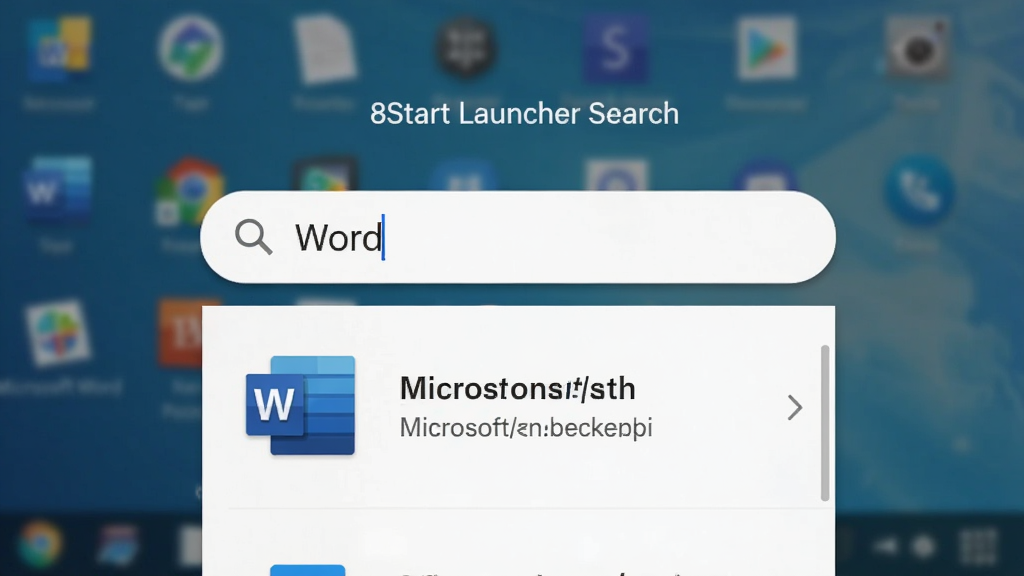Open the camera app desktop icon
The height and width of the screenshot is (576, 1024).
(917, 48)
